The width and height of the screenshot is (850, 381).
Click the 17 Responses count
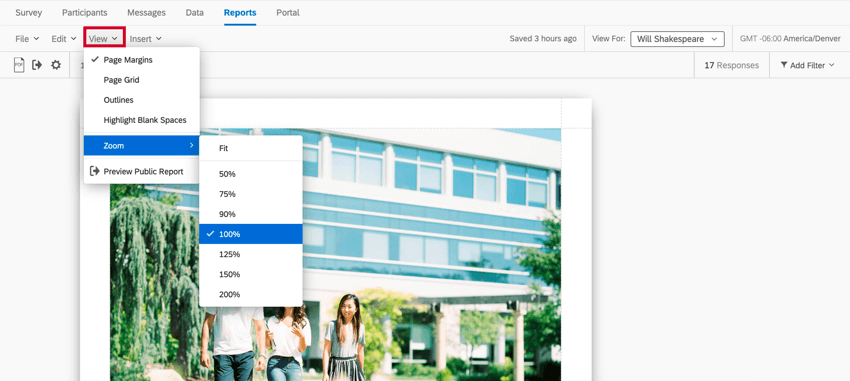(x=731, y=65)
